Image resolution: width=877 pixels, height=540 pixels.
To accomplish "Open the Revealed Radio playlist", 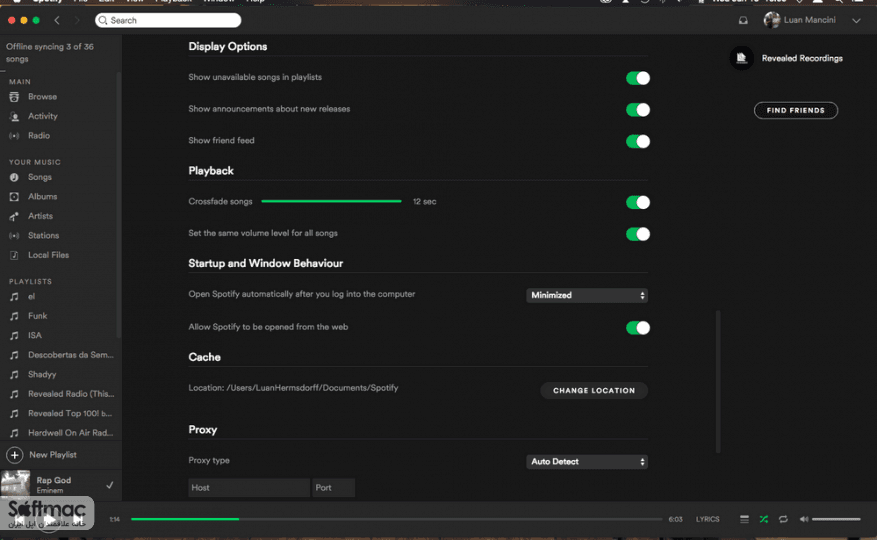I will coord(71,394).
